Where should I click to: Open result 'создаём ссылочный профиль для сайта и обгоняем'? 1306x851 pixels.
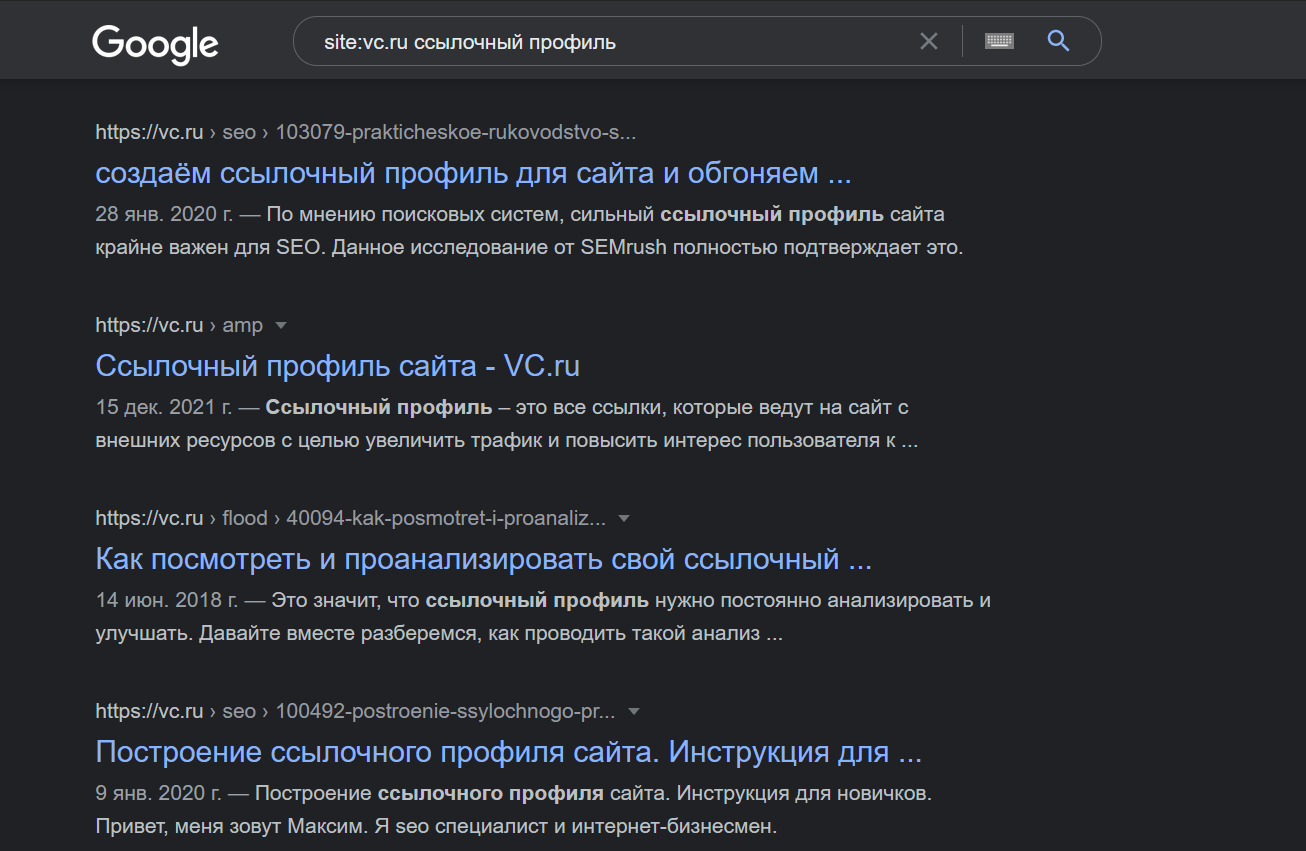(x=473, y=173)
